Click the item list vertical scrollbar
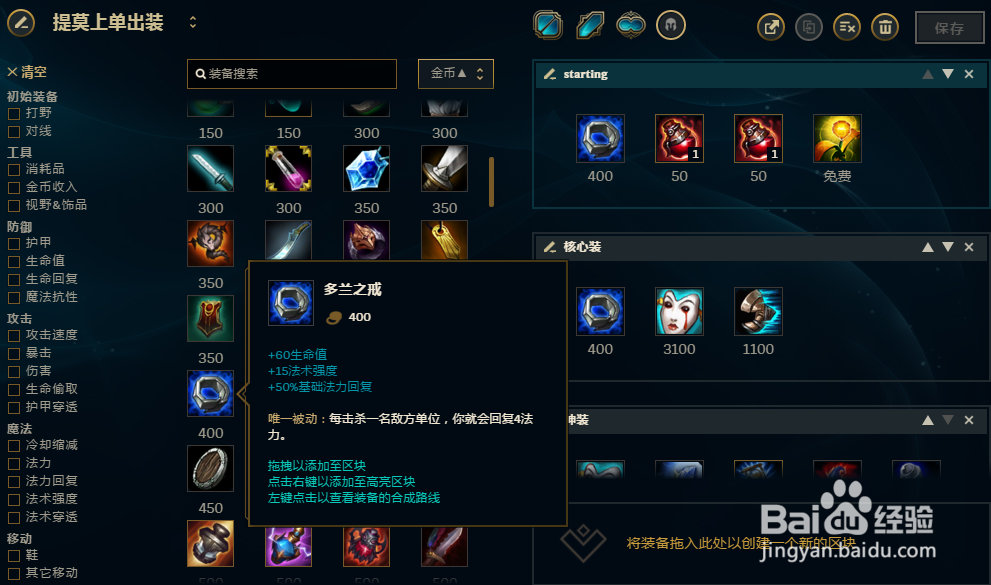991x585 pixels. 491,182
